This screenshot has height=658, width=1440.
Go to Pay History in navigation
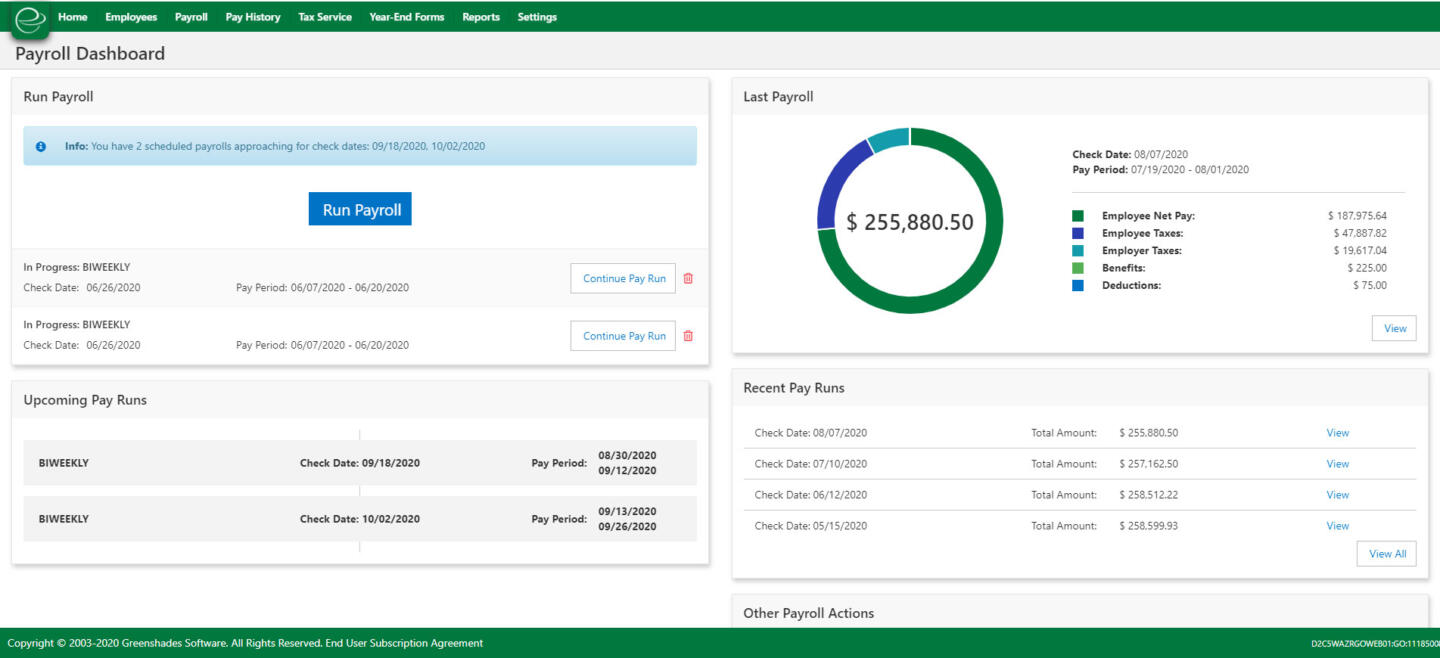253,17
